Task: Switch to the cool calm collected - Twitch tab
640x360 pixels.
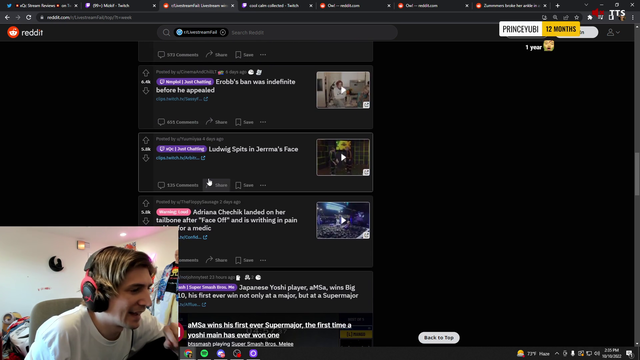Action: [x=276, y=6]
